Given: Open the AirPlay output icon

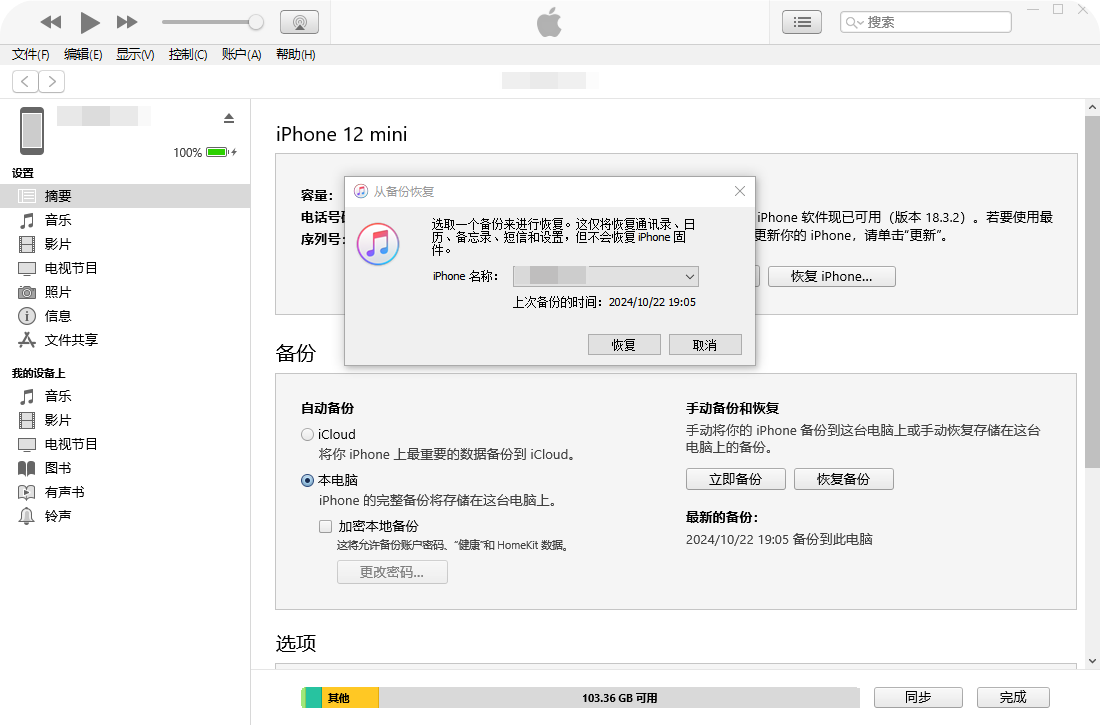Looking at the screenshot, I should pos(299,22).
